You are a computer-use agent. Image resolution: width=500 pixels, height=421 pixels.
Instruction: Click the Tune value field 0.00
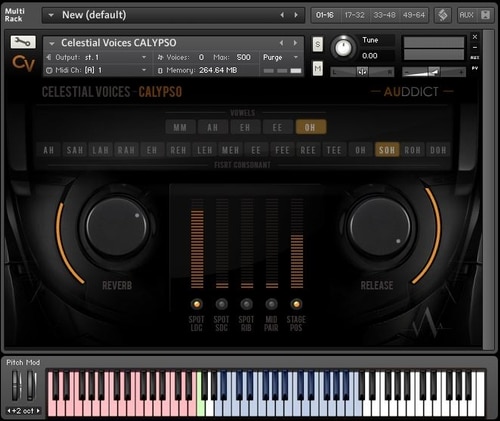tap(370, 56)
